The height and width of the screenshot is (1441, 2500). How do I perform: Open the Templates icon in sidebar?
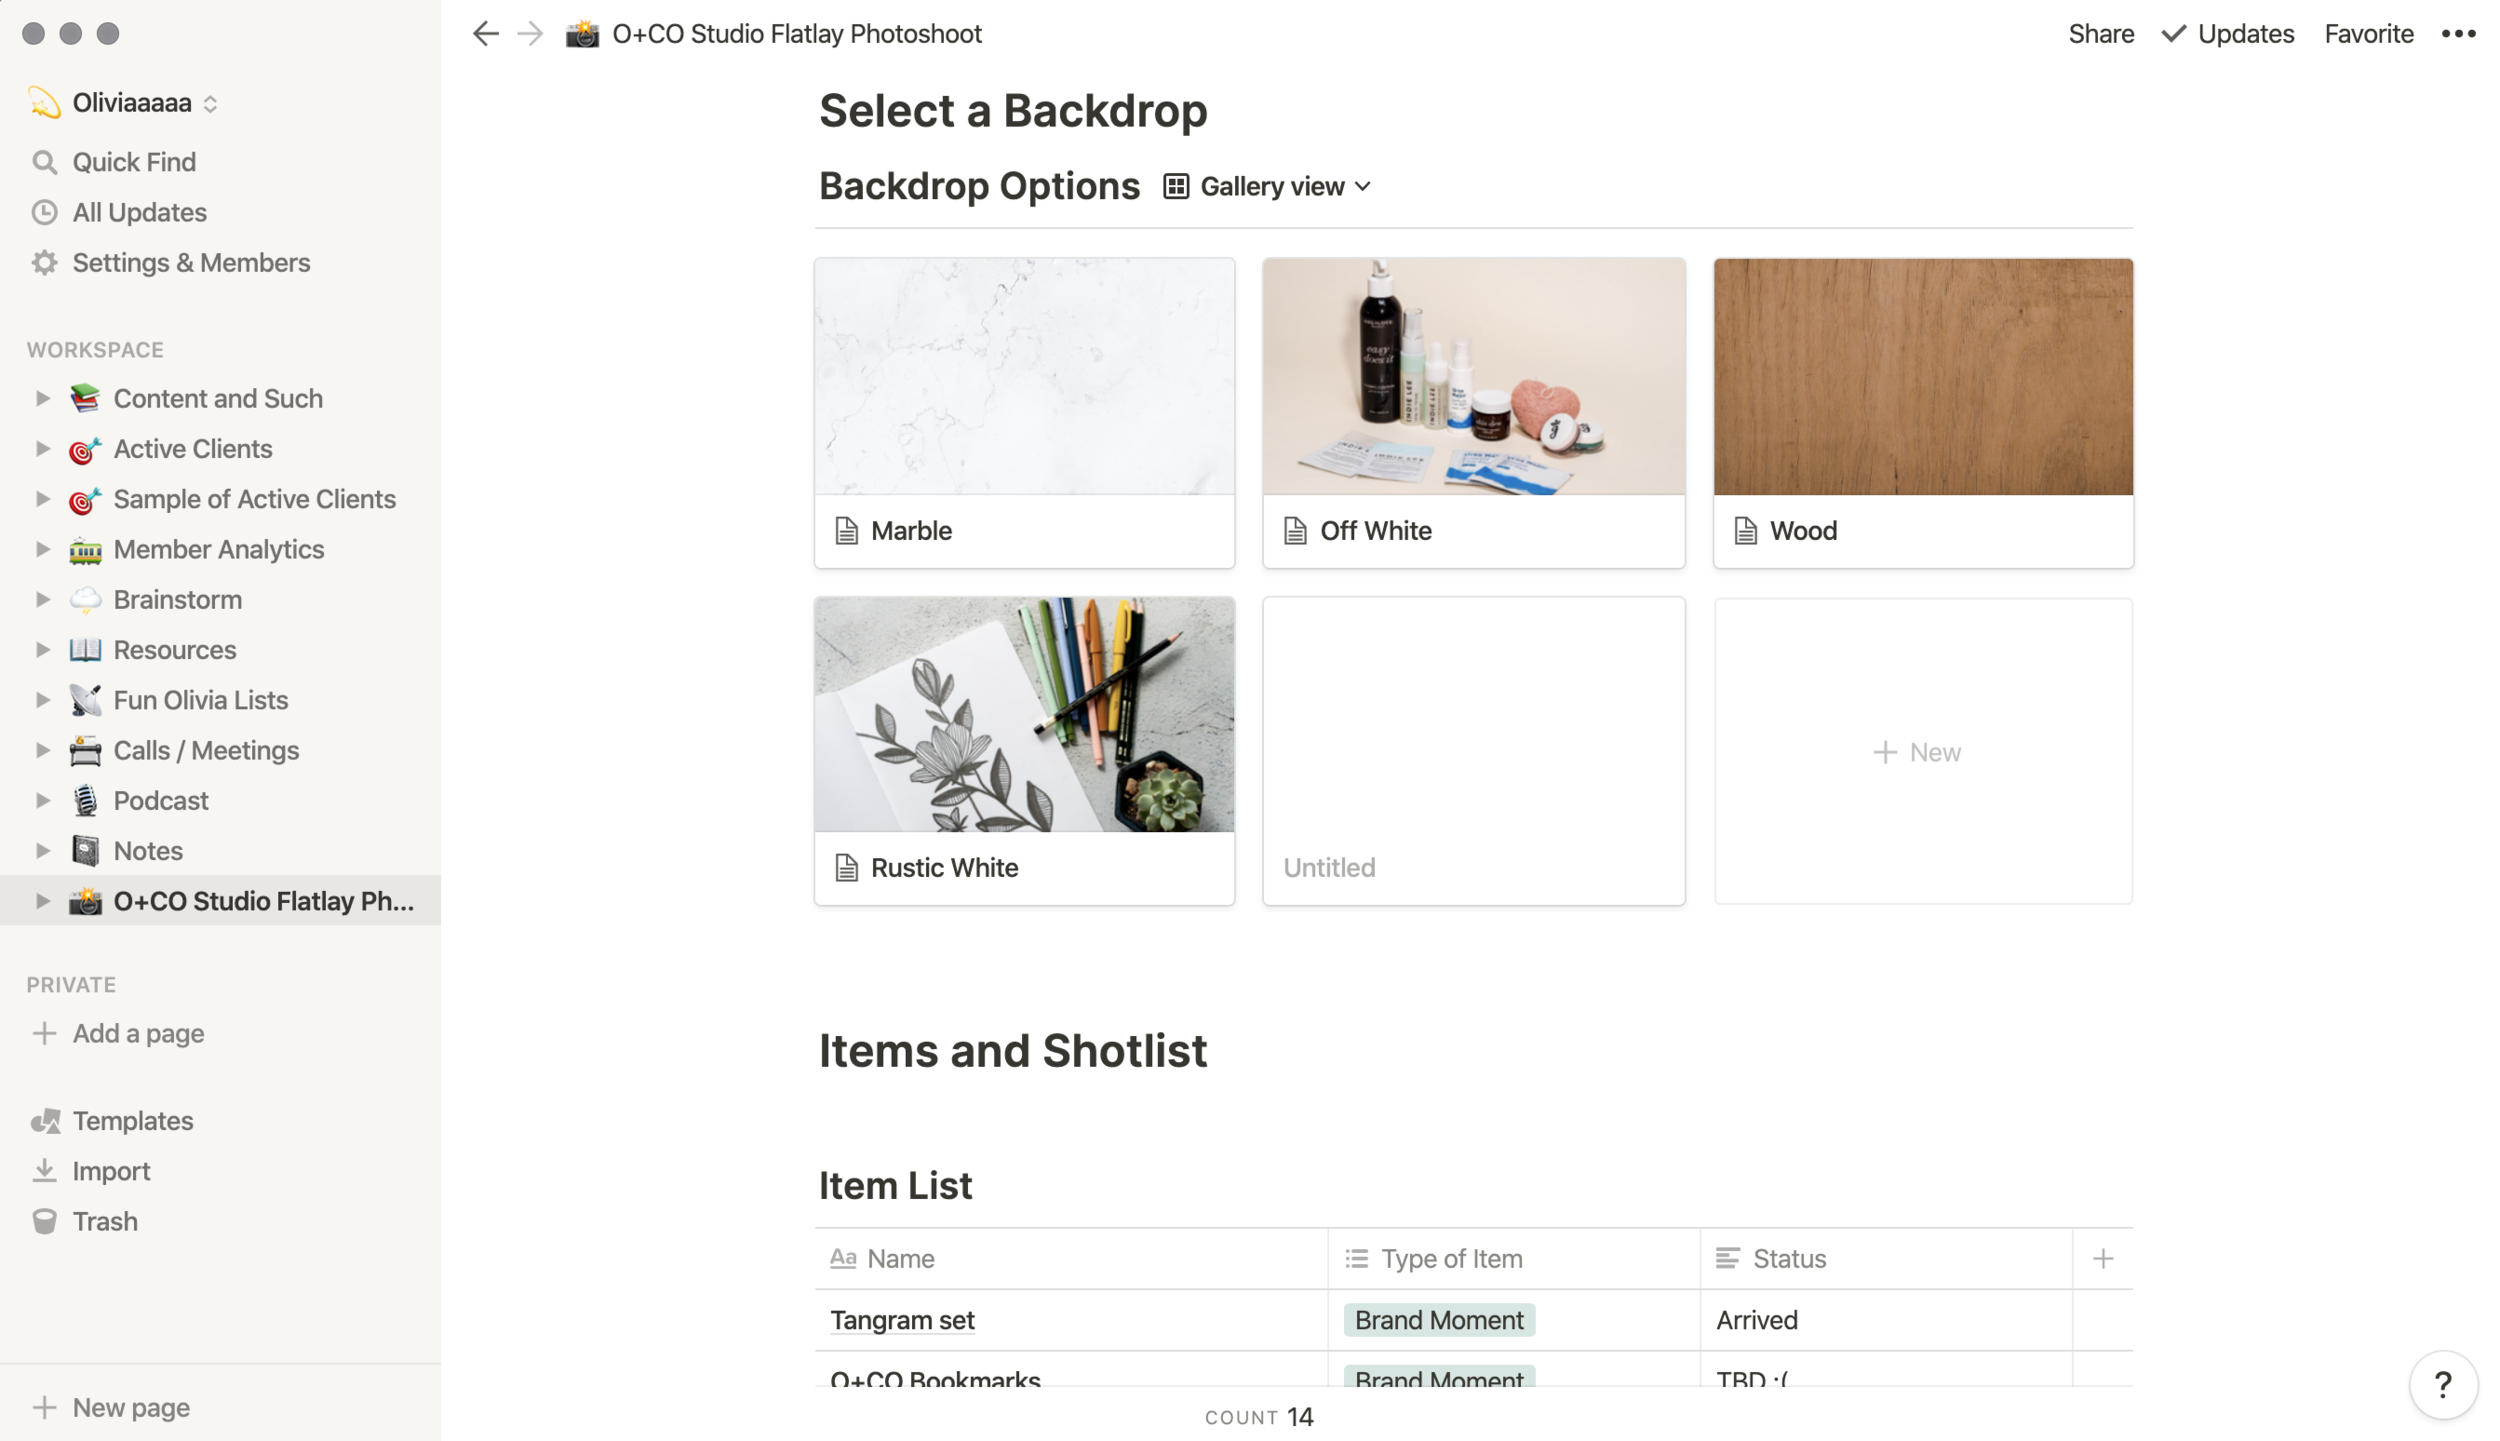(45, 1121)
